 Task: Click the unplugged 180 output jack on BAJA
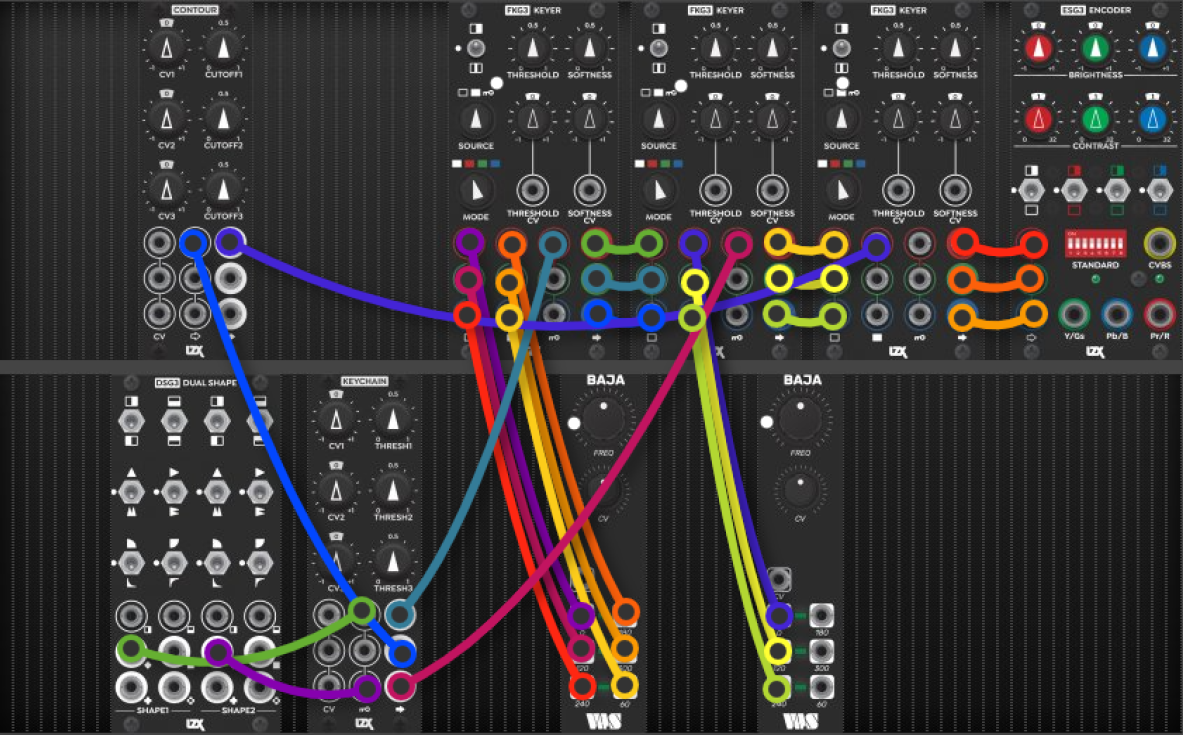pyautogui.click(x=822, y=615)
